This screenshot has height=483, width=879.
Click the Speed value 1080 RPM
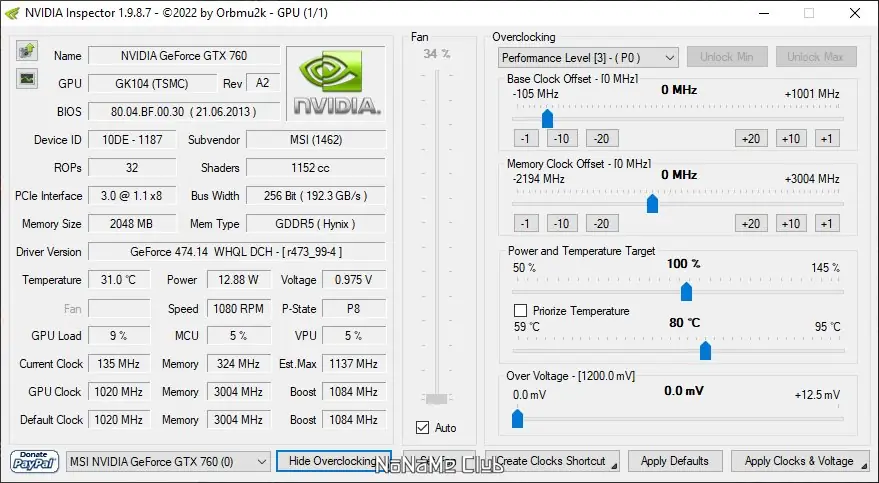[239, 308]
